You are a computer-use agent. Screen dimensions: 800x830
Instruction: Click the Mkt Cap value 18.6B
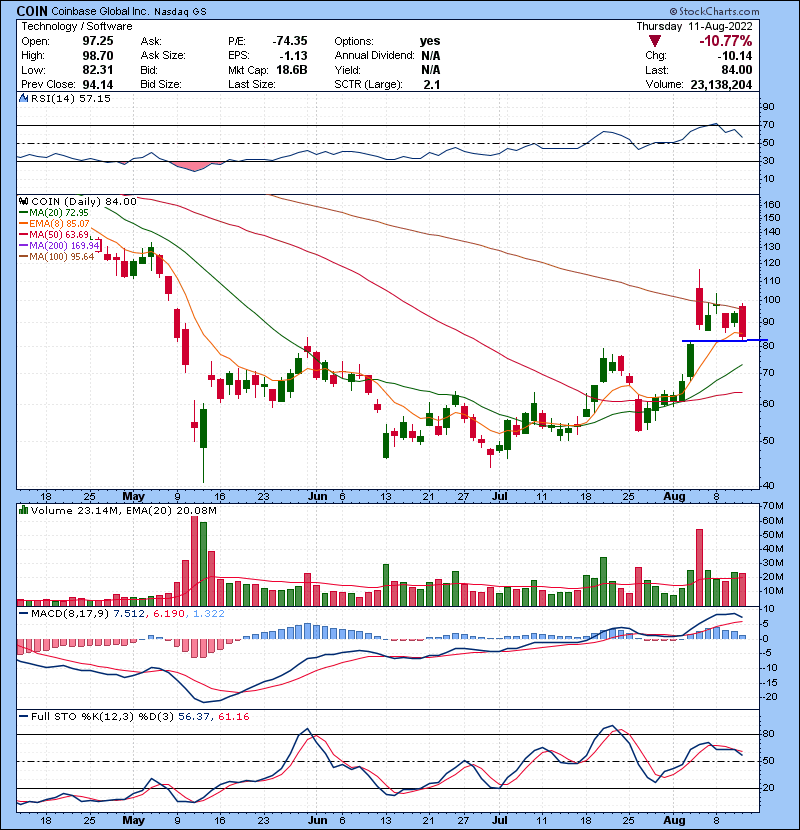[x=292, y=70]
